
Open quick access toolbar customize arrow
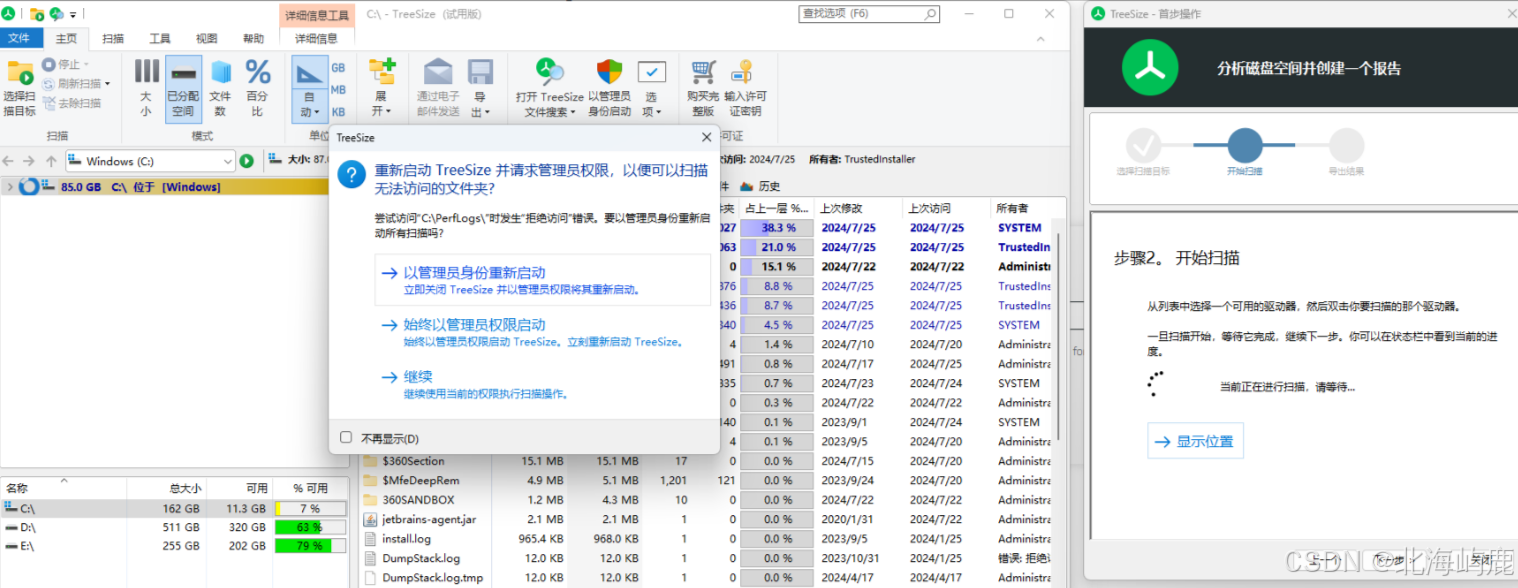[x=73, y=15]
